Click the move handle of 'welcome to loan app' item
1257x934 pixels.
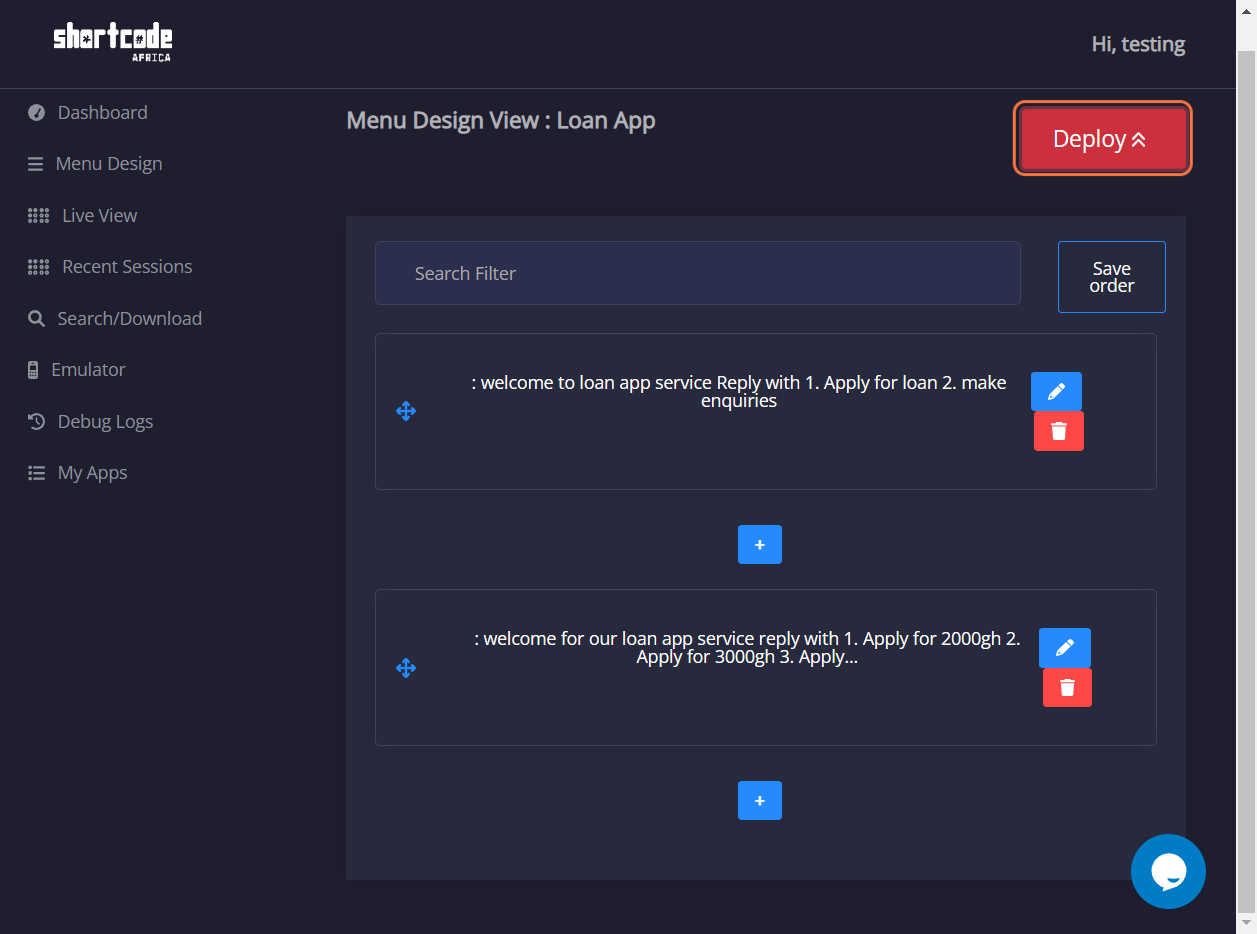tap(406, 411)
